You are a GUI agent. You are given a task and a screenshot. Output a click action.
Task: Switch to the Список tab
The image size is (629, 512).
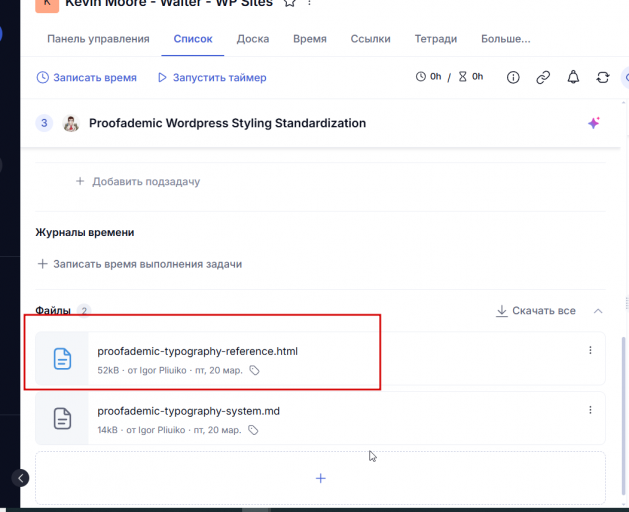pos(193,39)
